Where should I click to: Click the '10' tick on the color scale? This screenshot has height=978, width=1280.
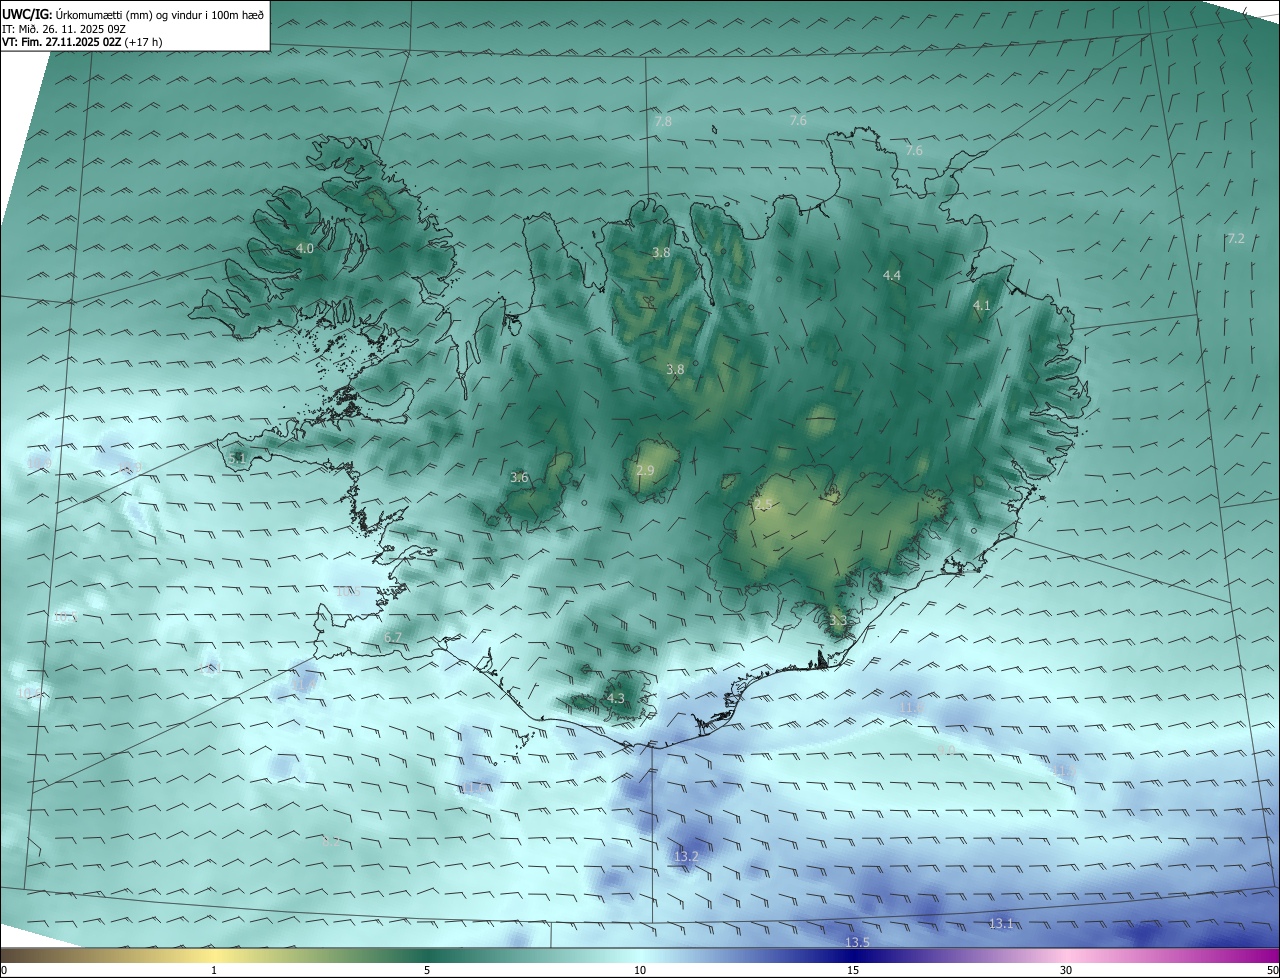(x=640, y=970)
